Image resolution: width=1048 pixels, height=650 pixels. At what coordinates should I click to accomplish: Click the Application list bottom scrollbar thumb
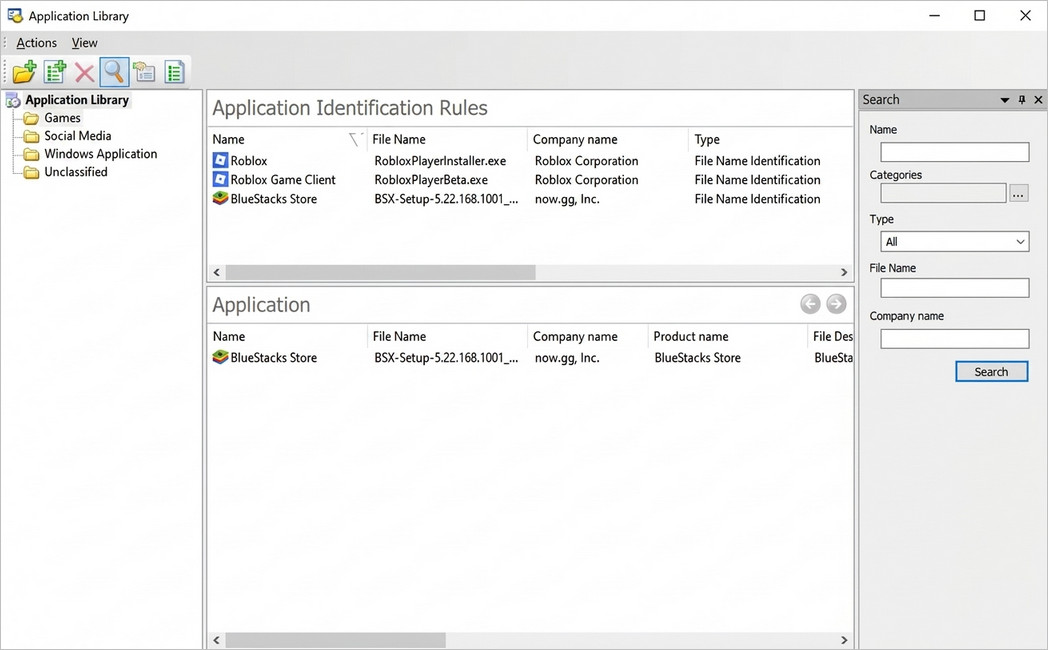pos(336,640)
